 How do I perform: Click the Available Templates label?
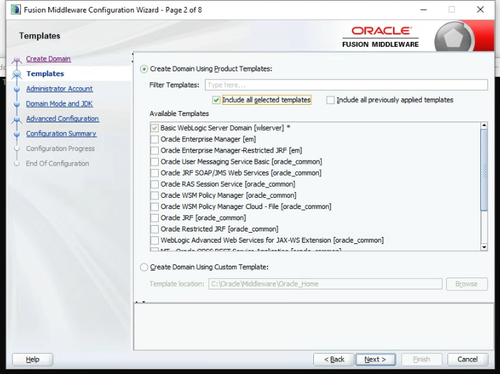tap(179, 114)
